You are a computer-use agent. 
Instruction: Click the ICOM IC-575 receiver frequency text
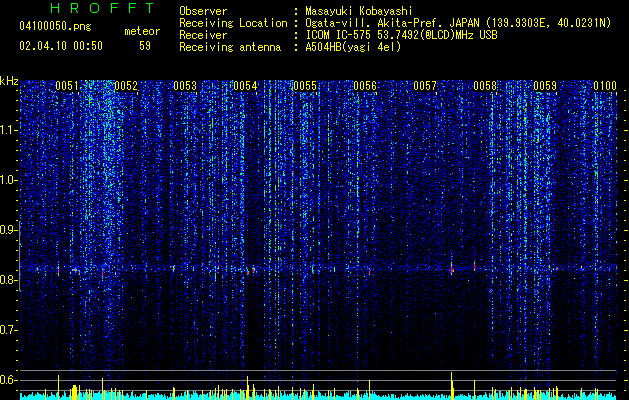coord(401,35)
